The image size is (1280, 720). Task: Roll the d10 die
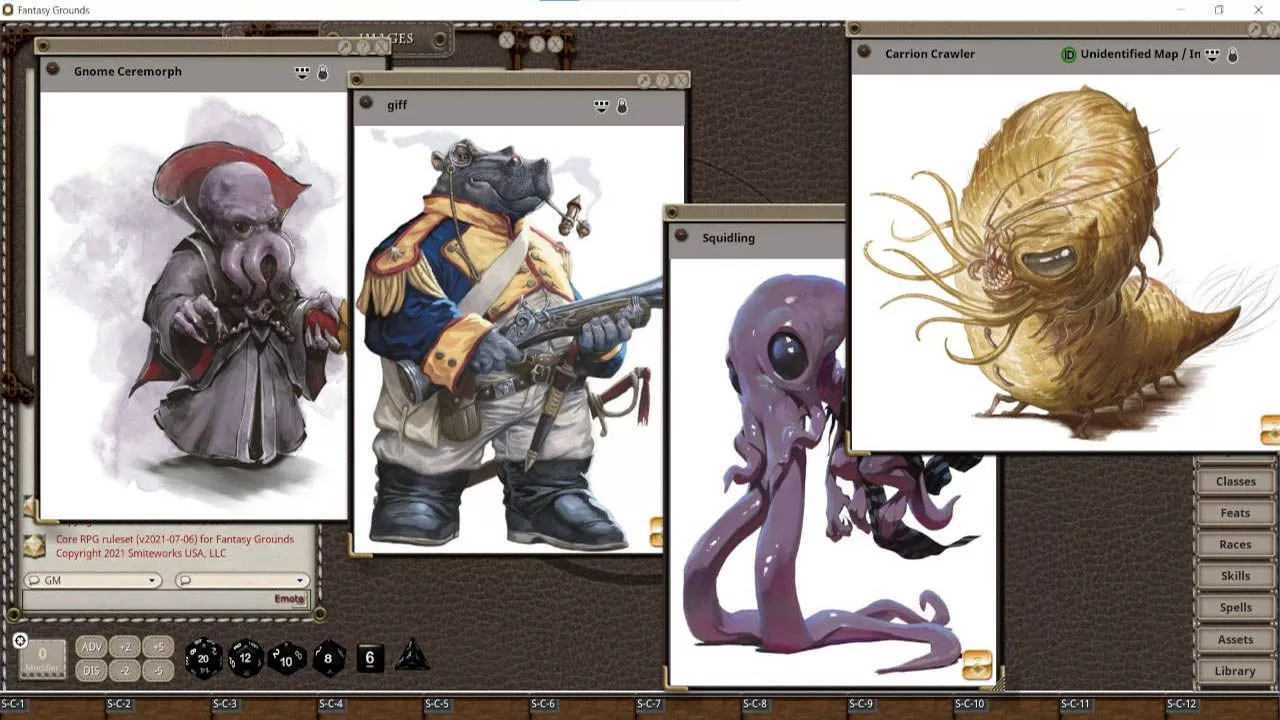coord(286,658)
